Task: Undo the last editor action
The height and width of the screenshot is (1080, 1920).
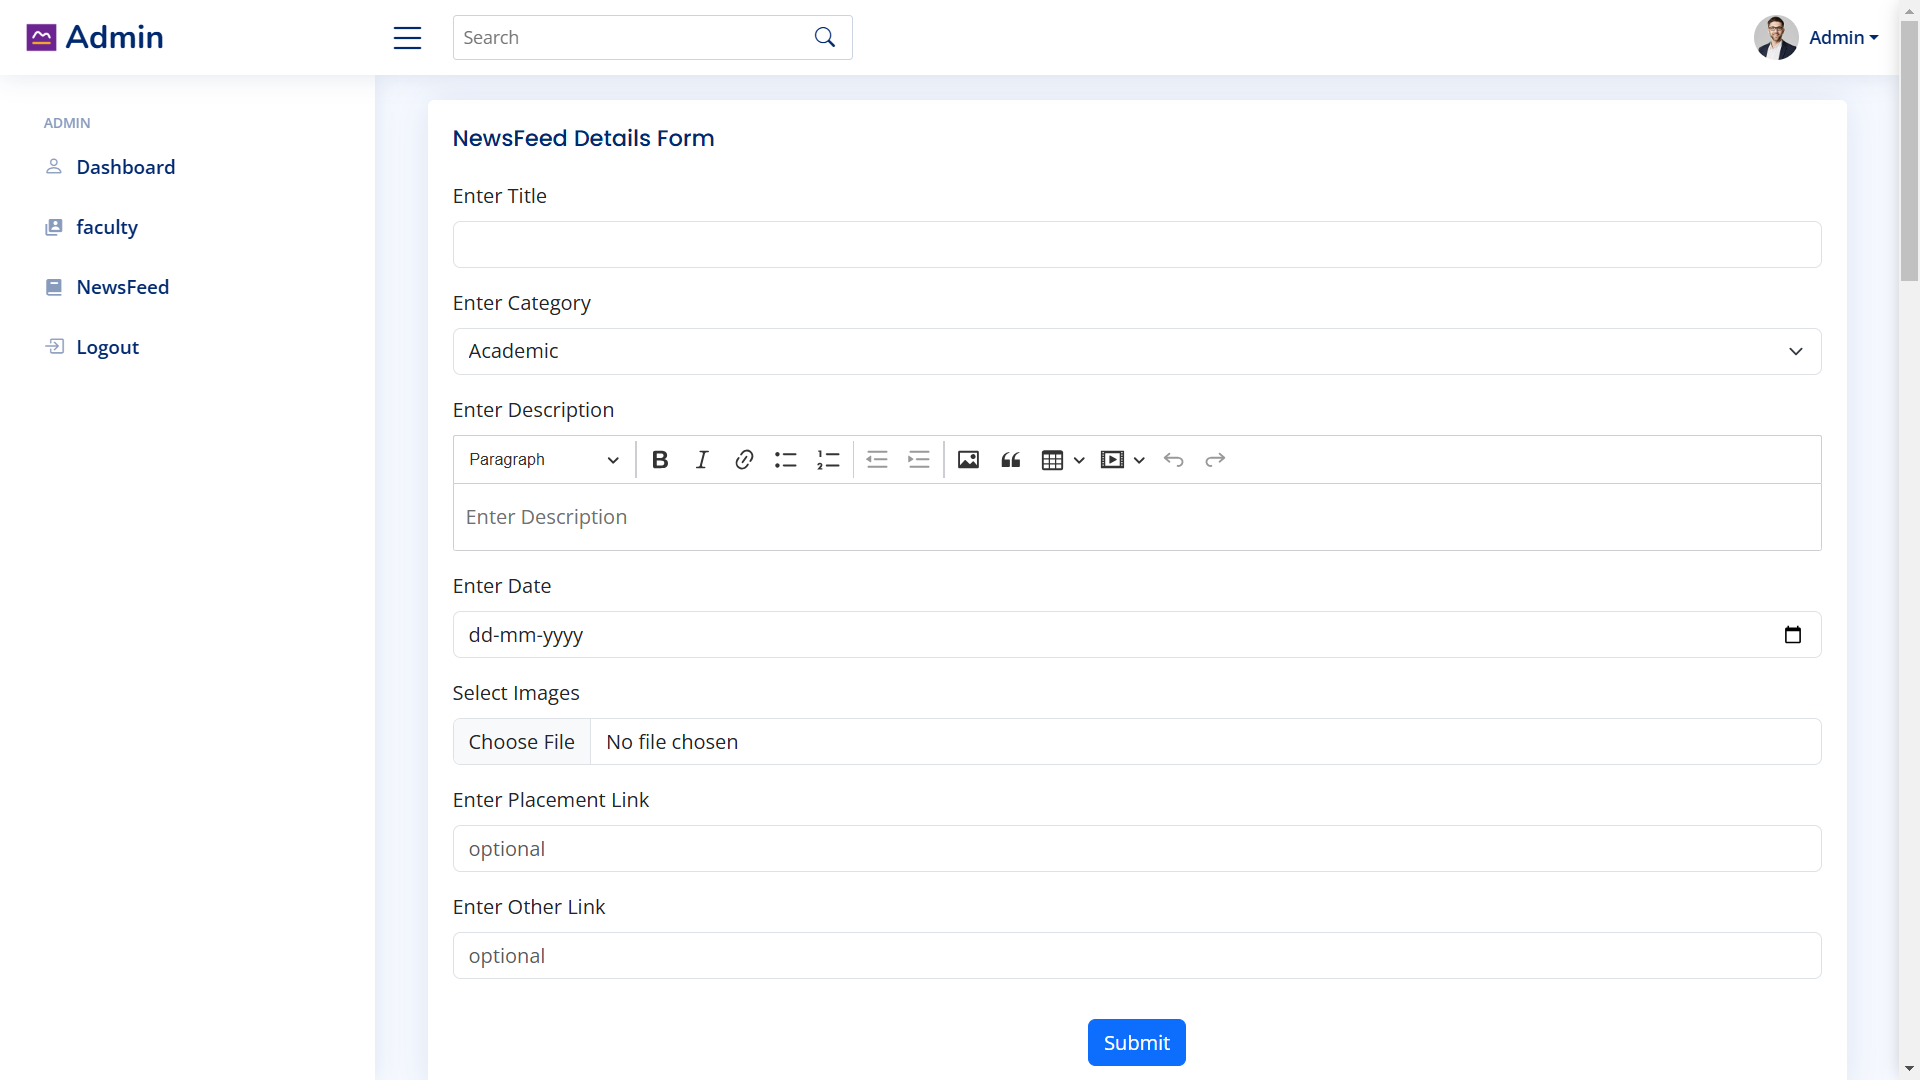Action: [1174, 459]
